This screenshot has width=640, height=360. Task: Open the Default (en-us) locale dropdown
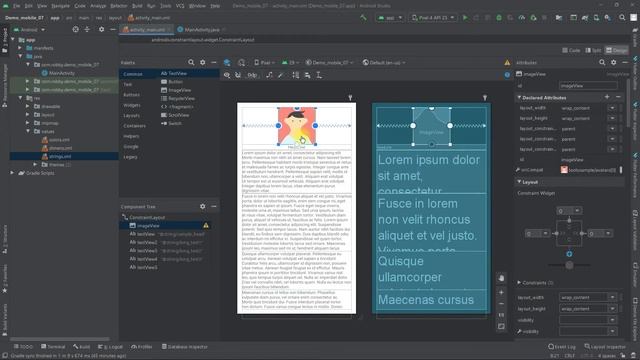[x=384, y=62]
